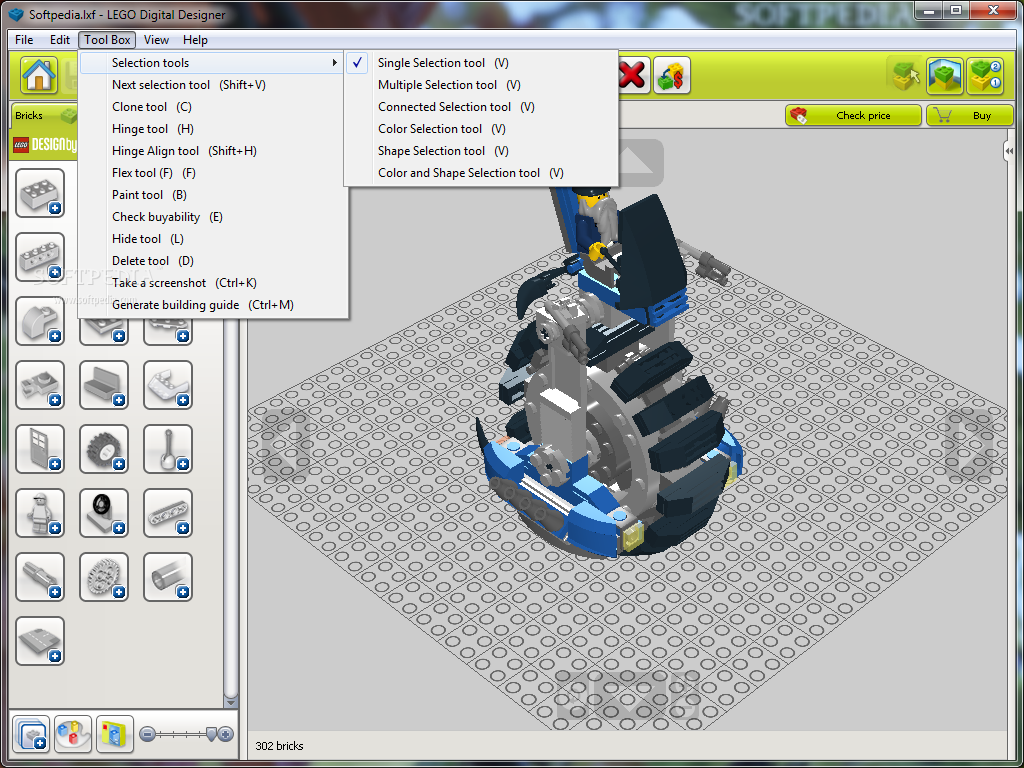Choose Color Selection tool

pyautogui.click(x=481, y=129)
